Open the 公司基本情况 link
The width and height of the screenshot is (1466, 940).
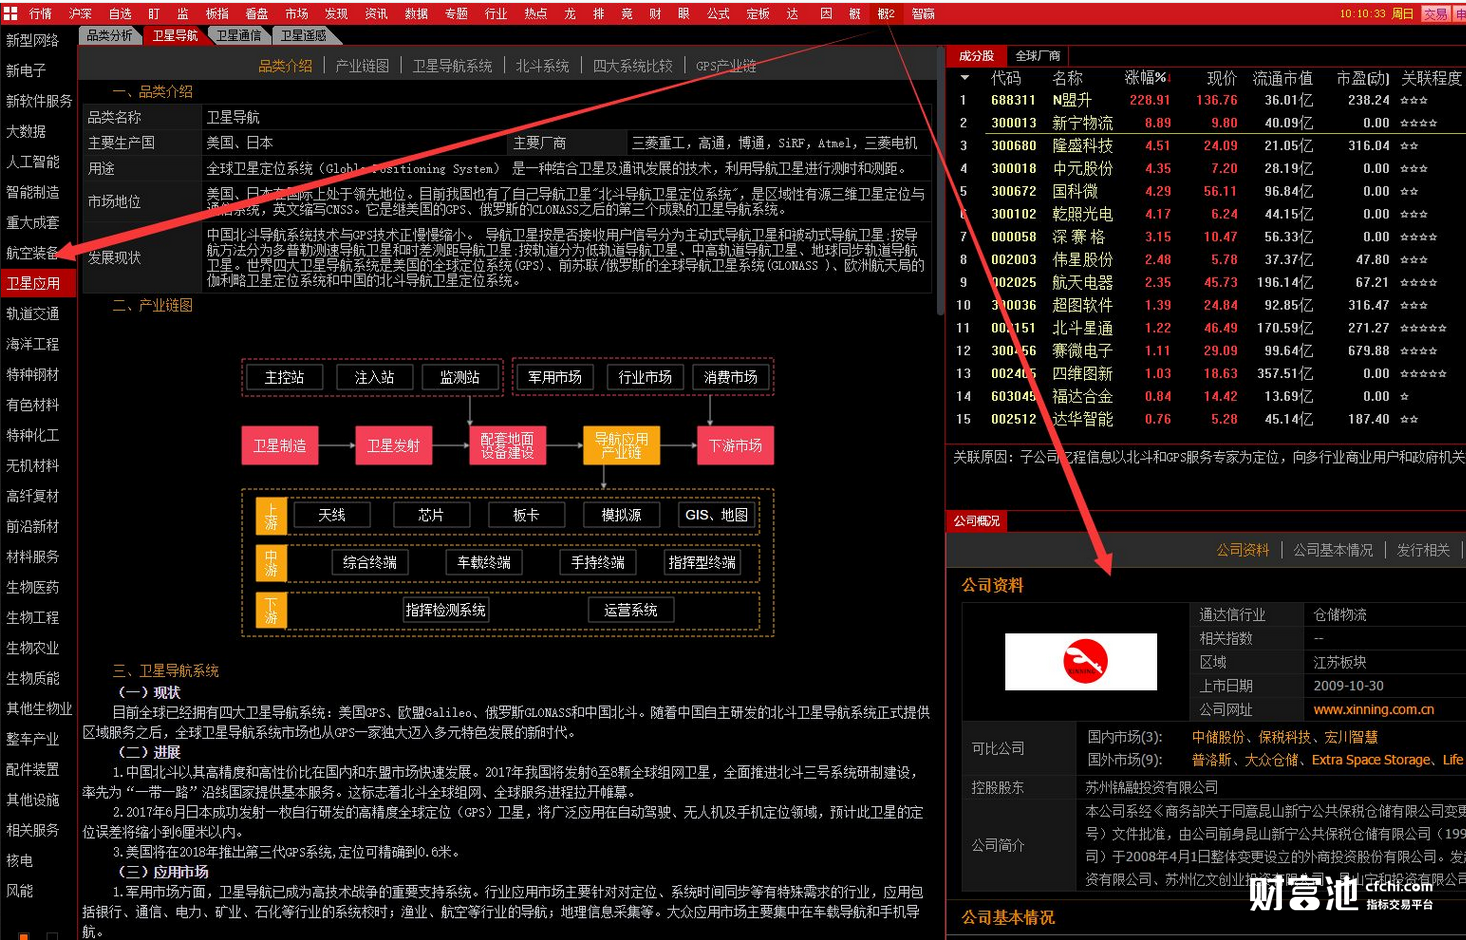[x=1332, y=551]
